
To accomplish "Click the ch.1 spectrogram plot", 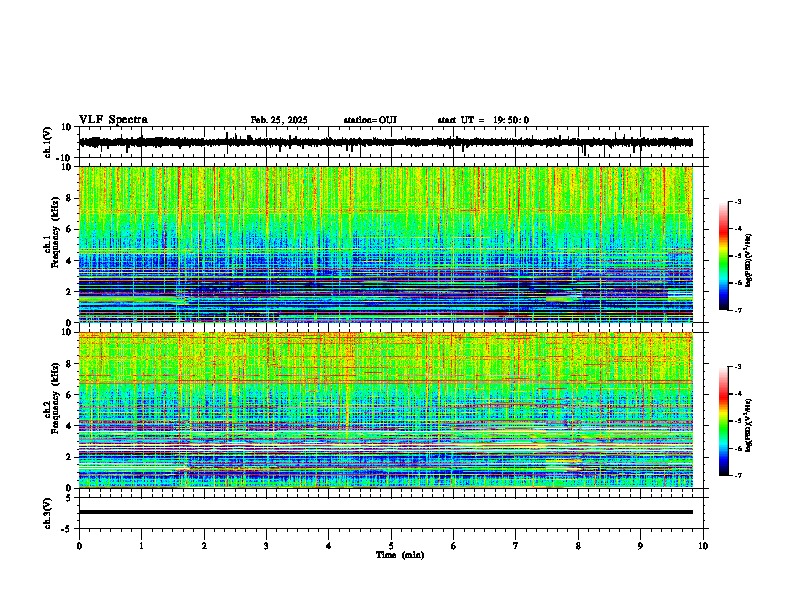I will point(386,244).
